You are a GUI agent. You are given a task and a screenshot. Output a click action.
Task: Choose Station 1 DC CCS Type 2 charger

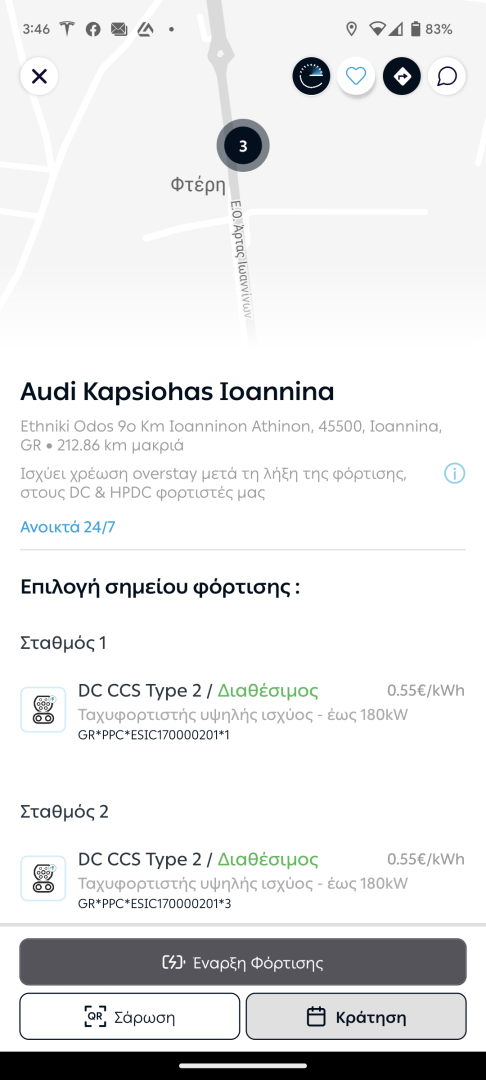(242, 711)
